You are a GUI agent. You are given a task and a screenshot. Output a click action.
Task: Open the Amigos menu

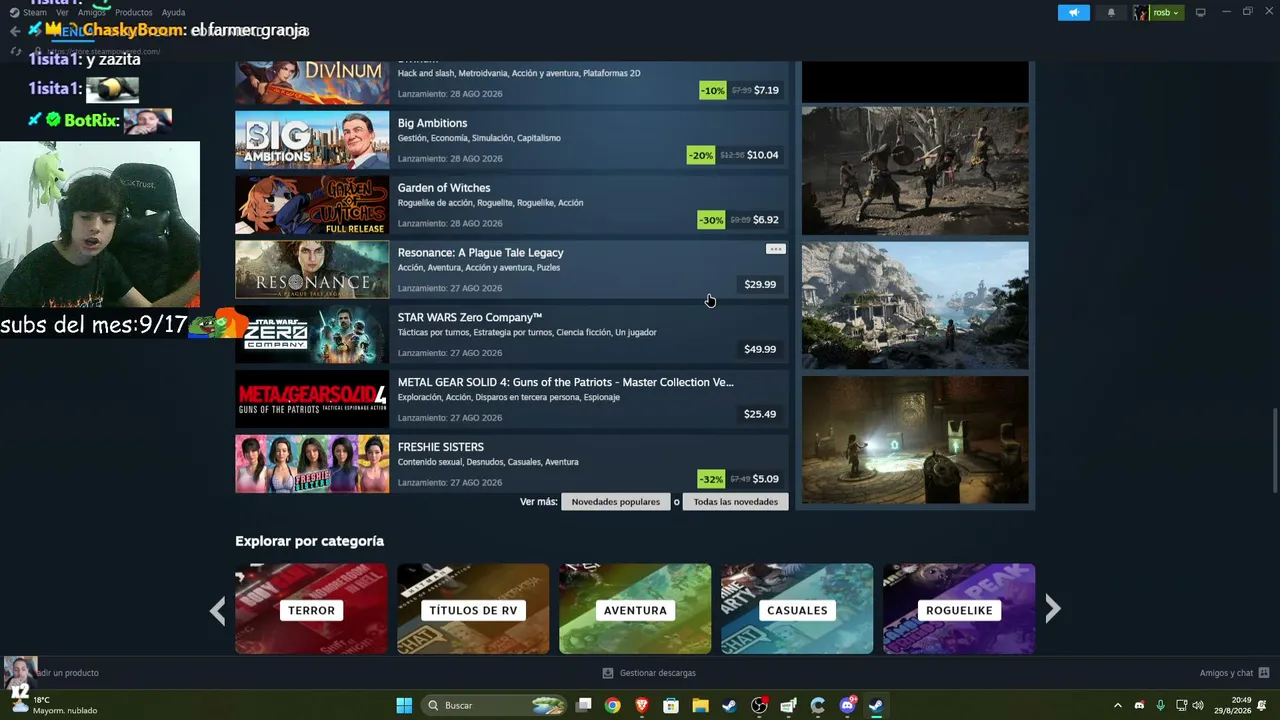[x=91, y=13]
